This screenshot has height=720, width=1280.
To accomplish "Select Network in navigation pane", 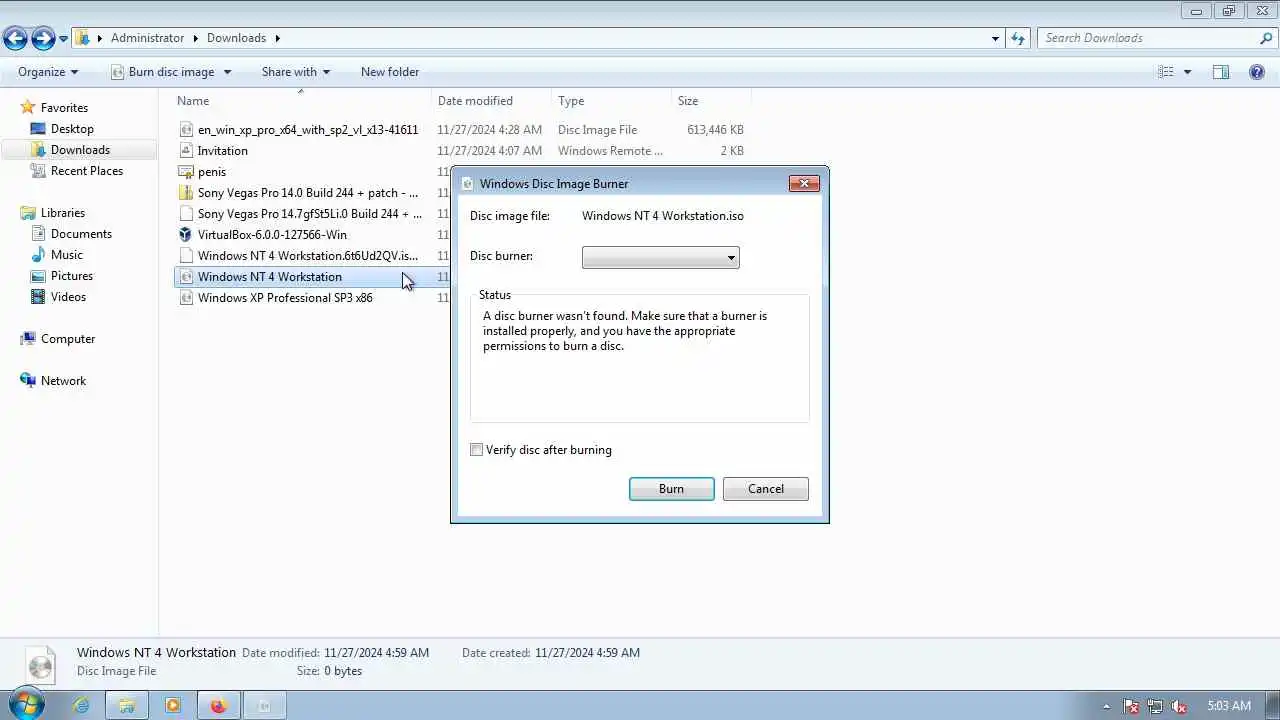I will coord(63,381).
